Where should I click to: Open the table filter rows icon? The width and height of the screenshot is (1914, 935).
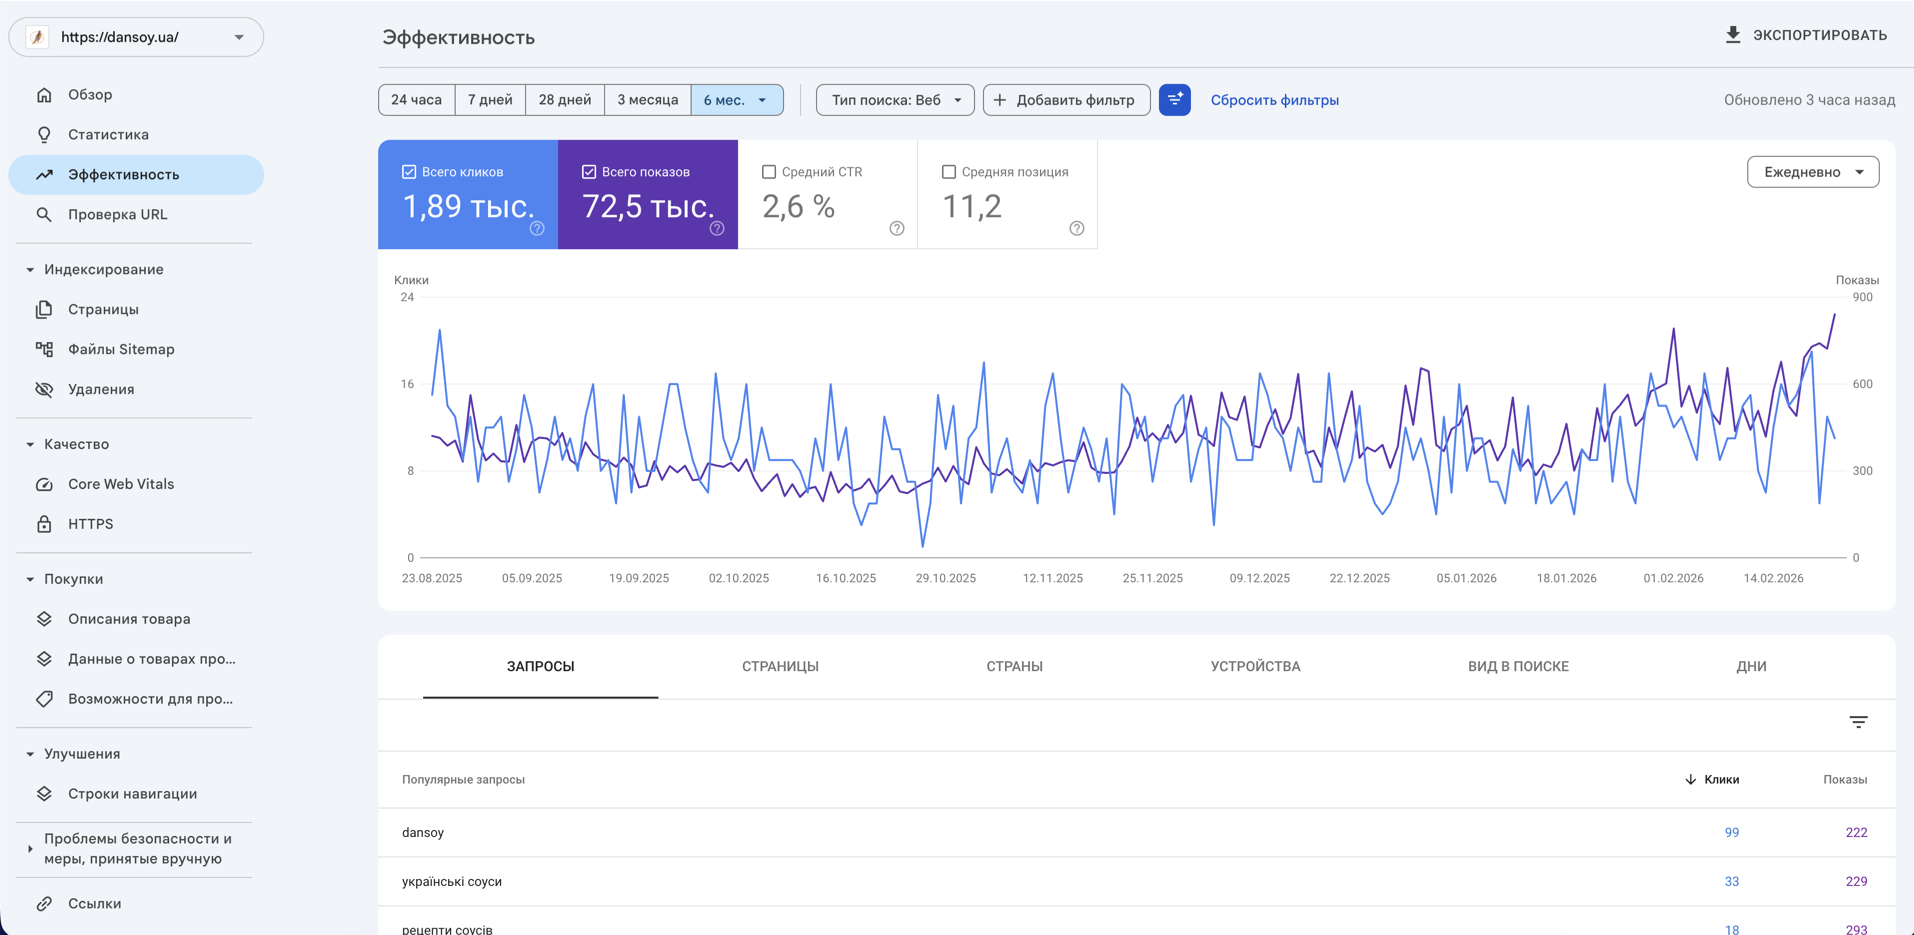point(1858,722)
